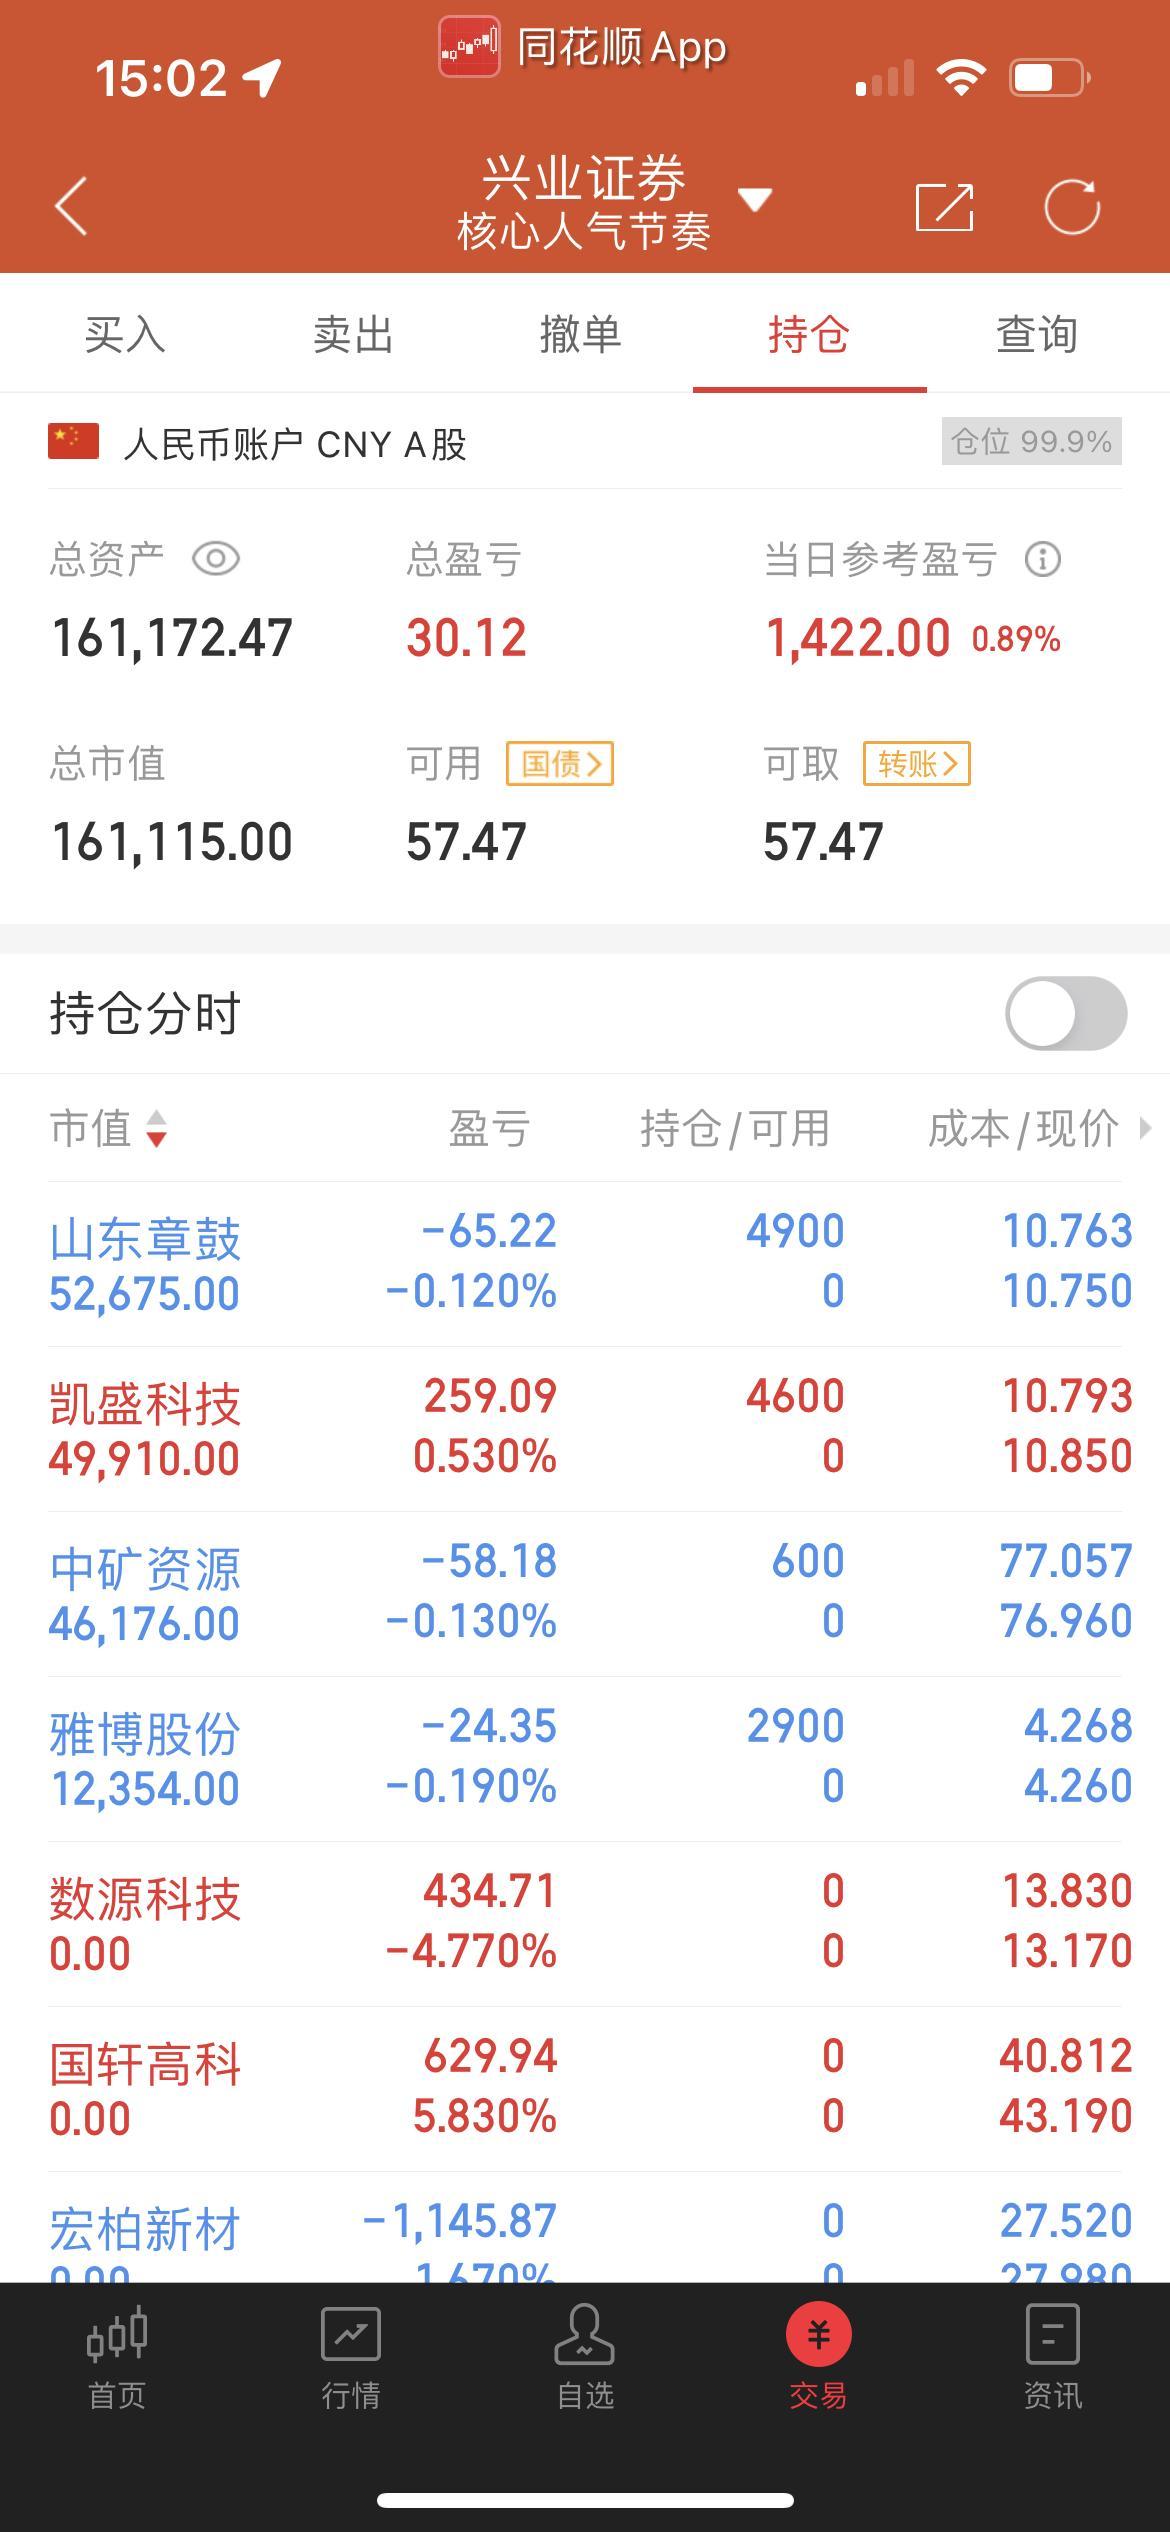Return to 同花顺 App
1170x2532 pixels.
click(583, 47)
